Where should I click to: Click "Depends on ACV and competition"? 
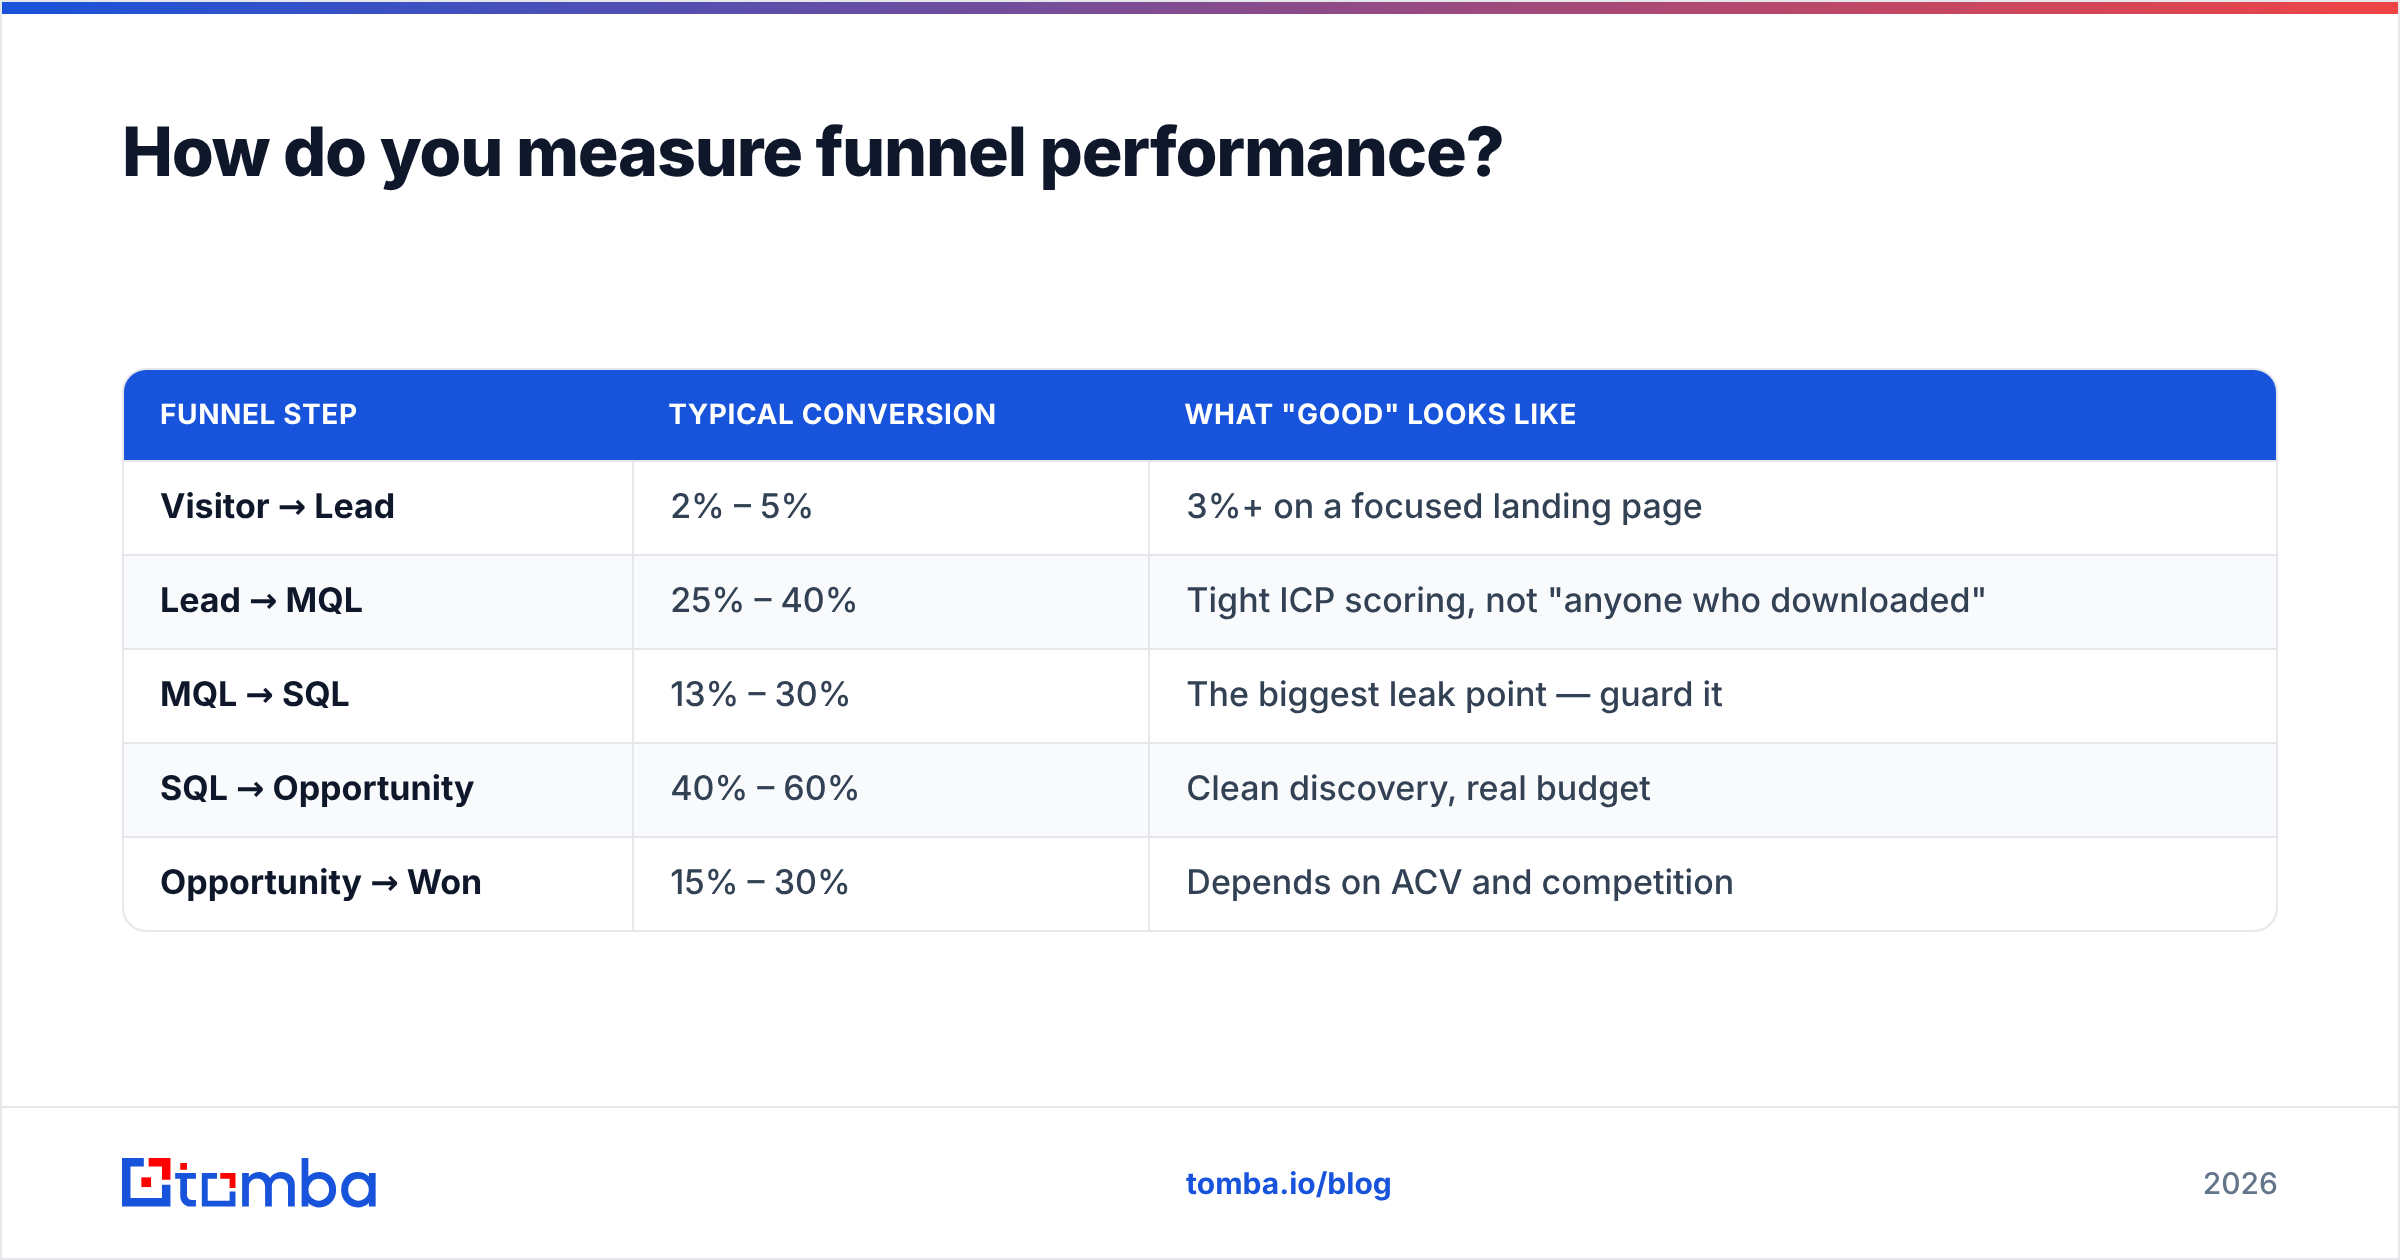pyautogui.click(x=1460, y=883)
